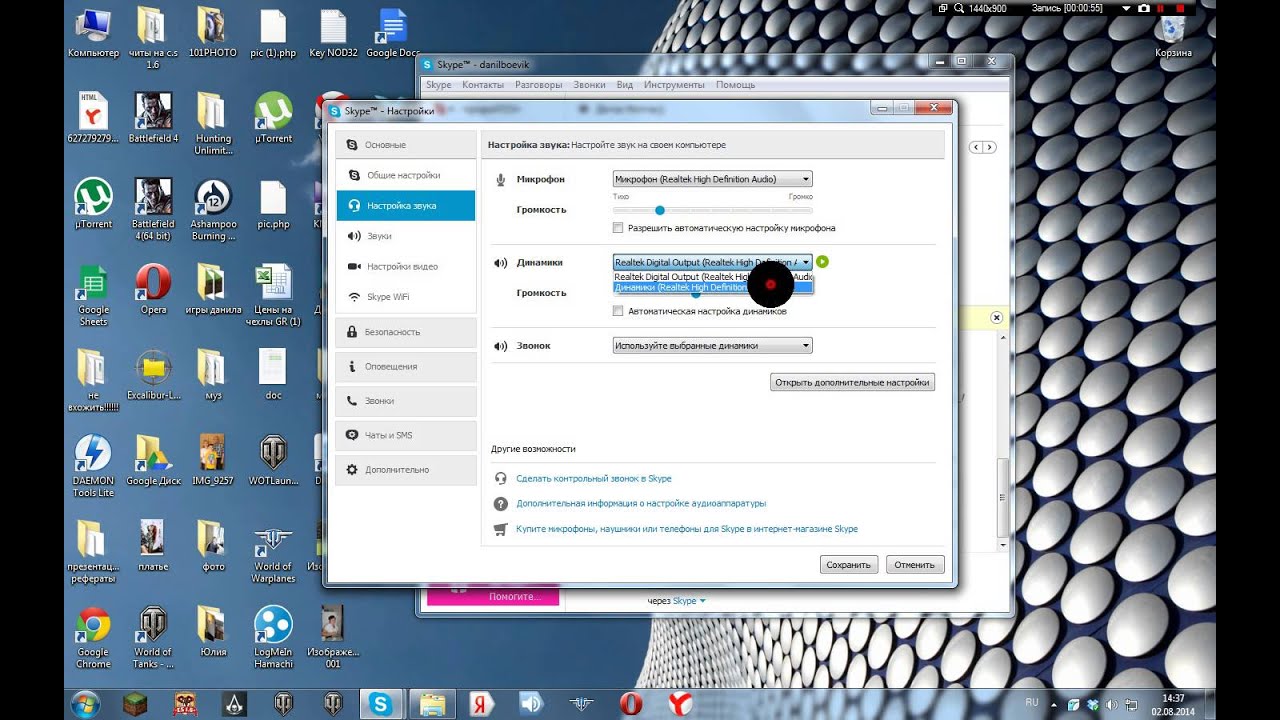
Task: Choose Динамики (Realtek High Definition) list option
Action: click(713, 287)
